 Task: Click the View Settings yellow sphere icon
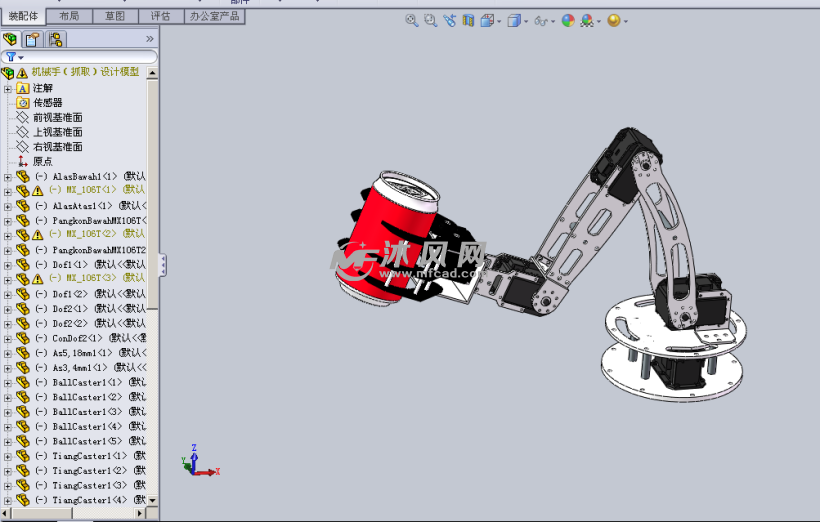(613, 20)
